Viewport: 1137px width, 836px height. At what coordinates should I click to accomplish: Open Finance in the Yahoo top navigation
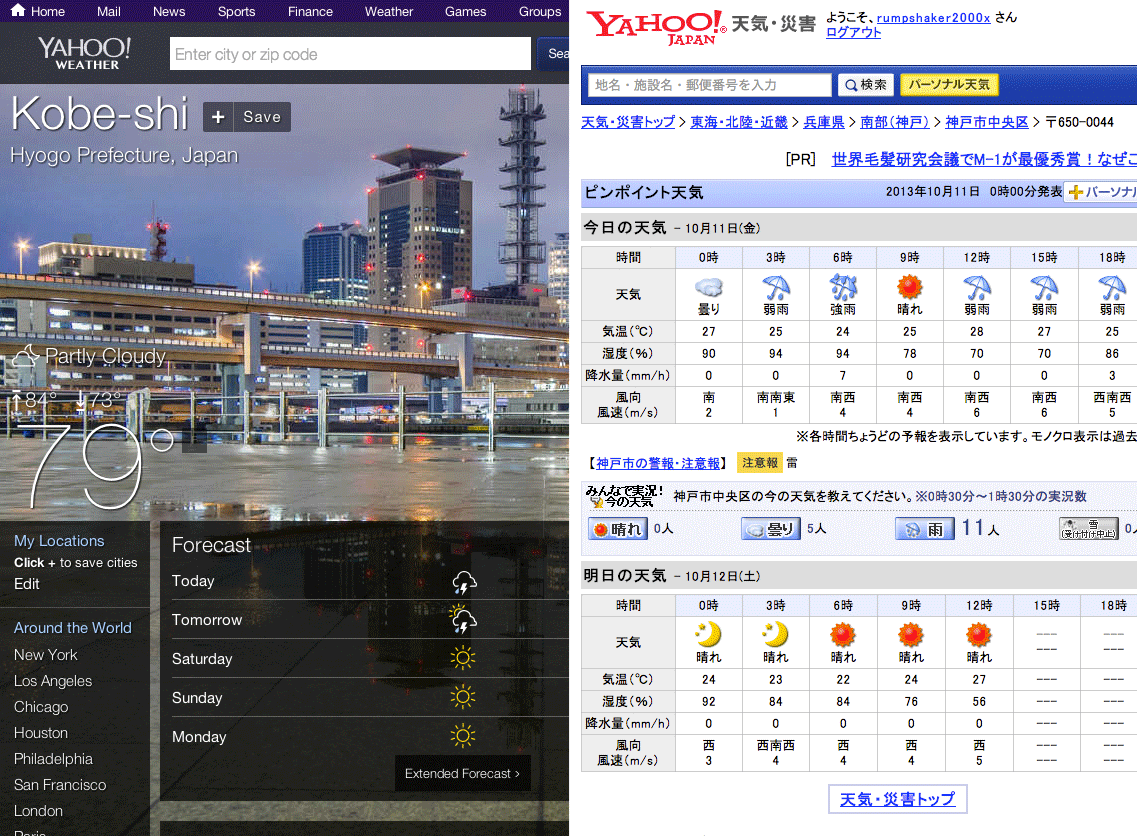(310, 12)
